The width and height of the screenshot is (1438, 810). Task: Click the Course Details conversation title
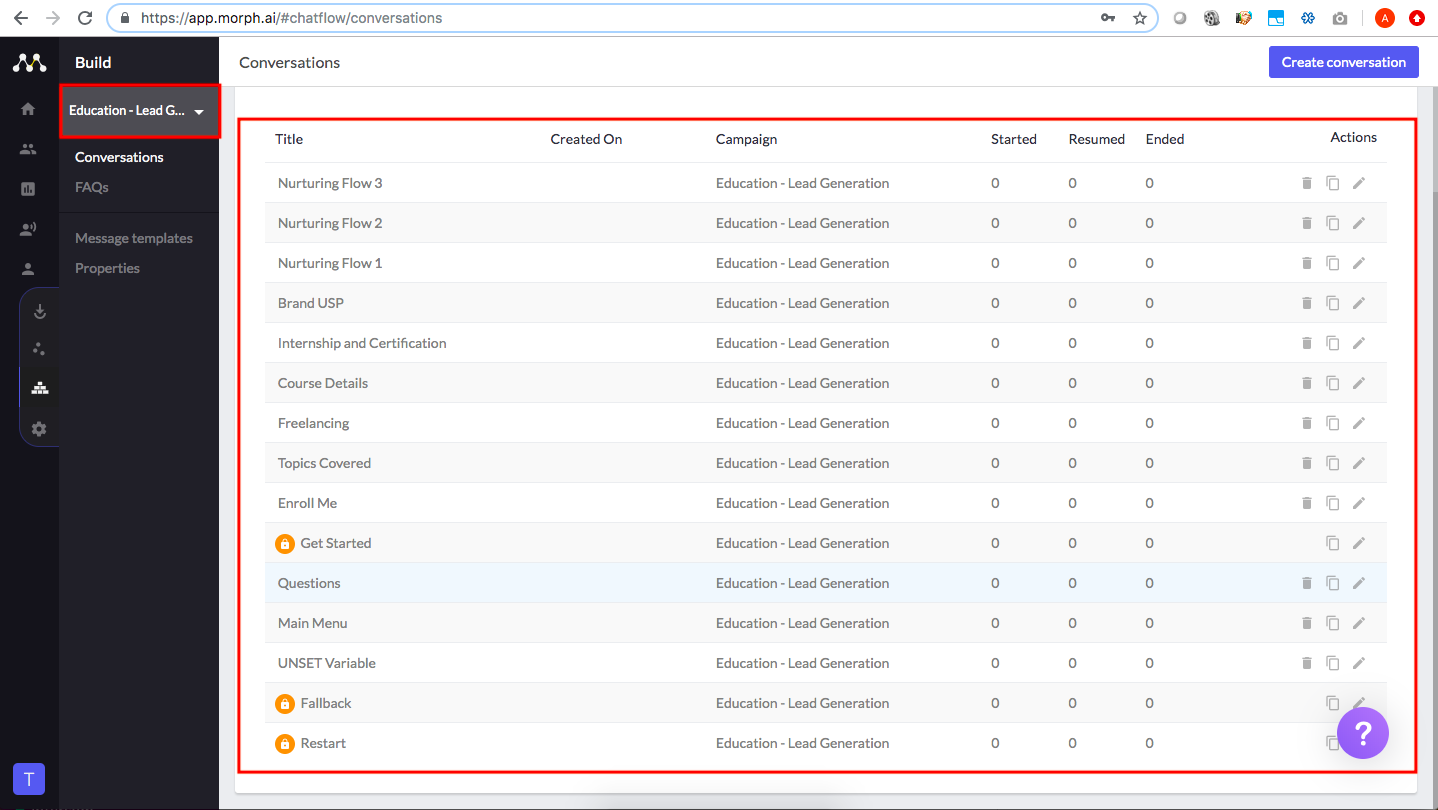323,383
